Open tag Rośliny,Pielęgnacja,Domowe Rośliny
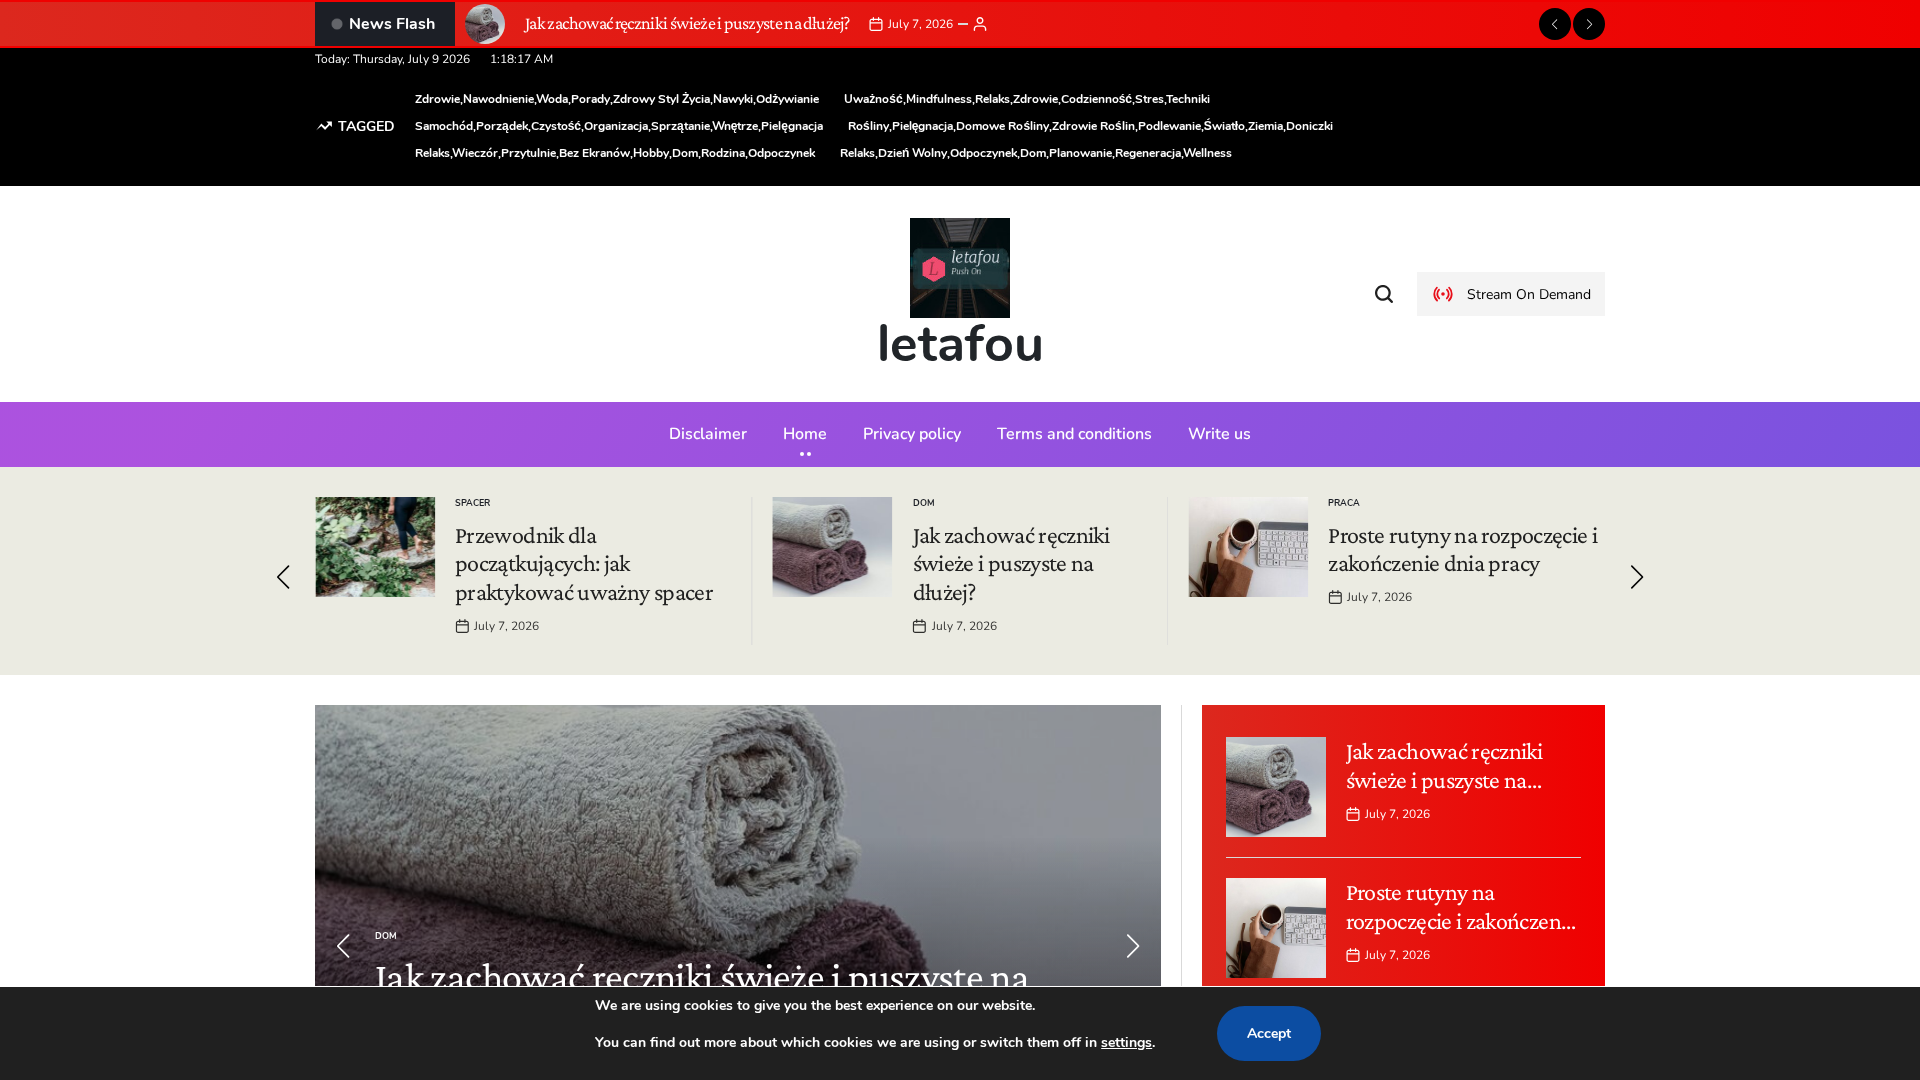This screenshot has height=1080, width=1920. click(1090, 126)
